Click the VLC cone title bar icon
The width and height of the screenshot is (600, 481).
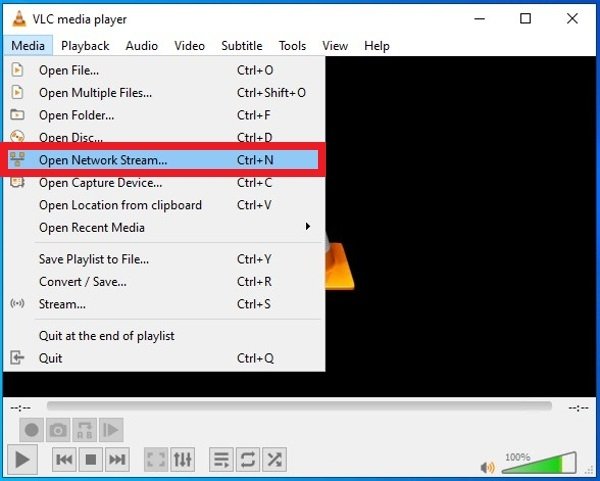[x=19, y=19]
